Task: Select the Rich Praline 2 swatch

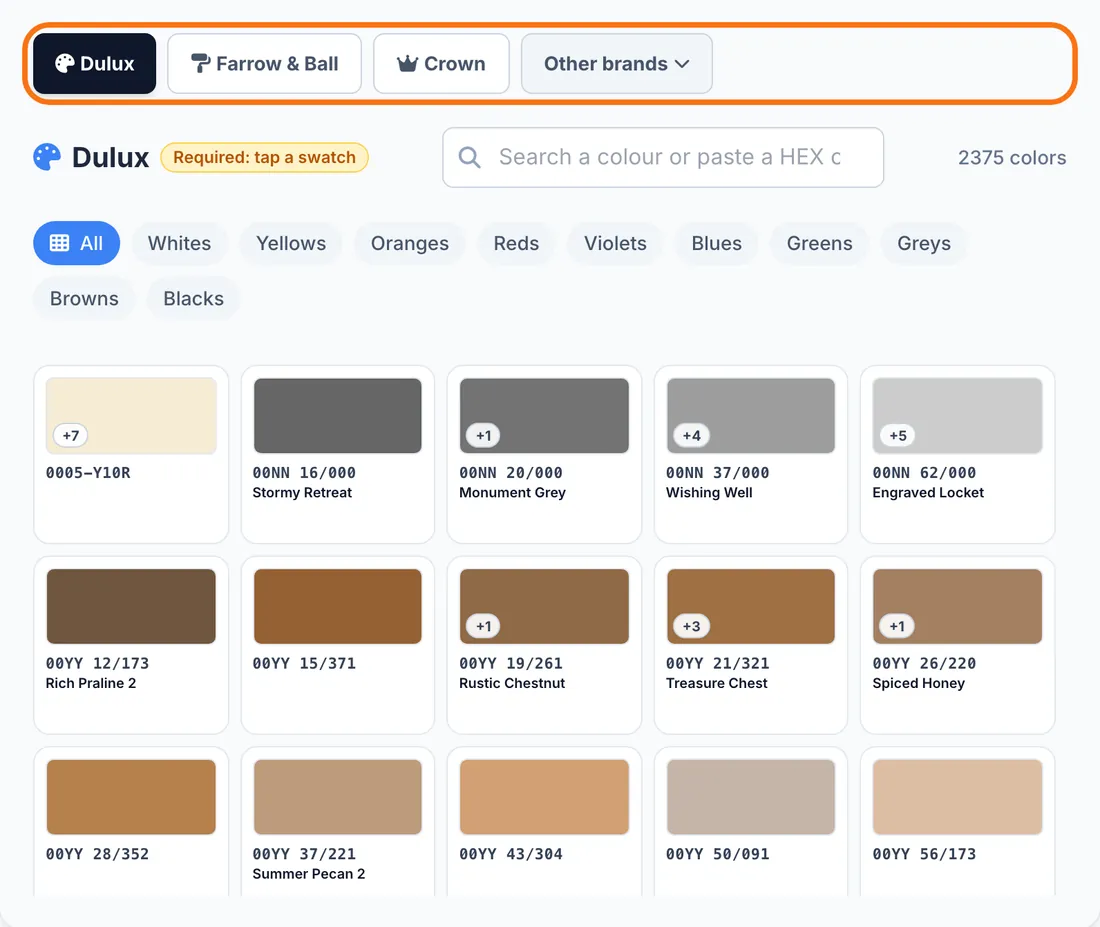Action: (x=131, y=606)
